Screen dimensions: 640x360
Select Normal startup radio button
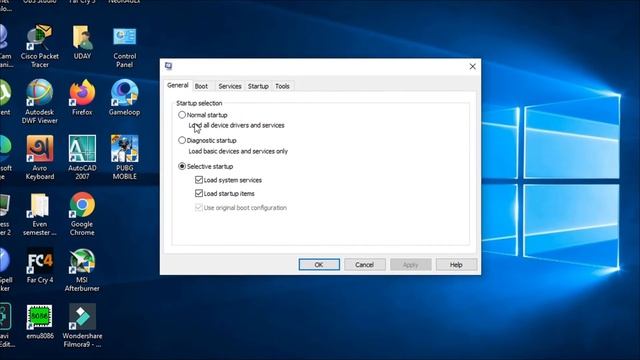[x=182, y=115]
